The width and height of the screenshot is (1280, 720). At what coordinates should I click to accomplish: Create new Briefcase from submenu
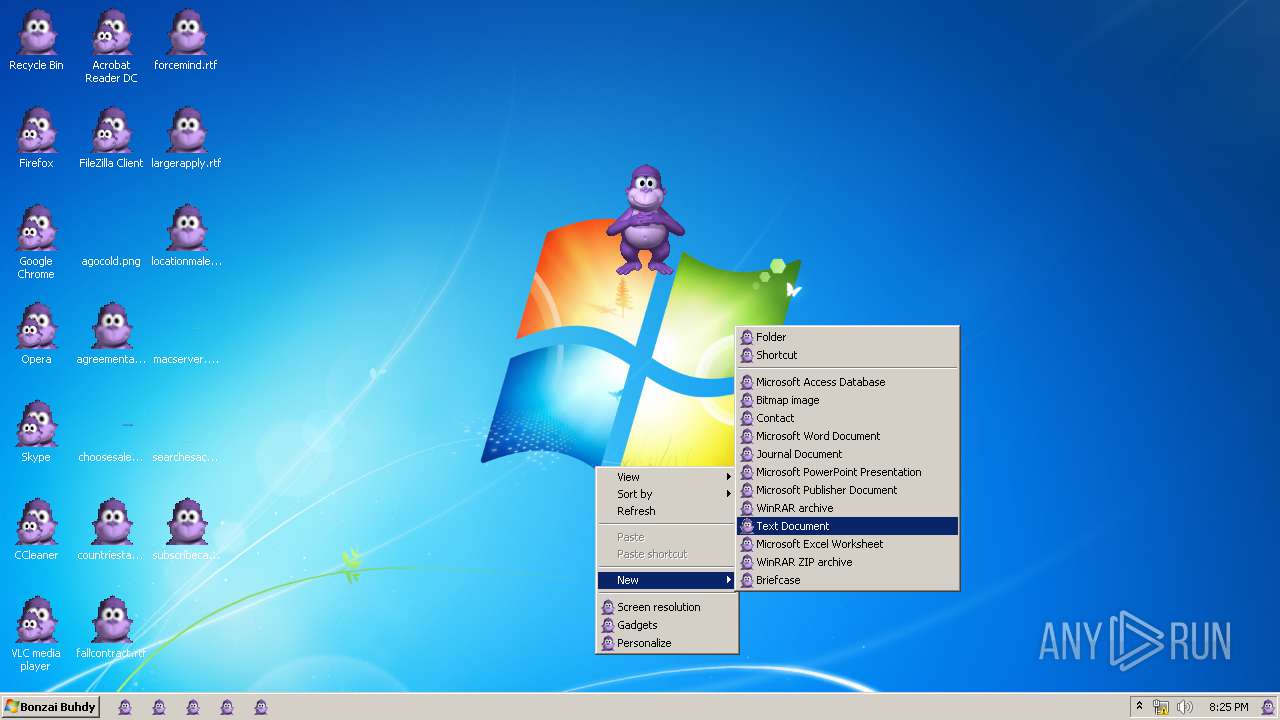point(847,580)
